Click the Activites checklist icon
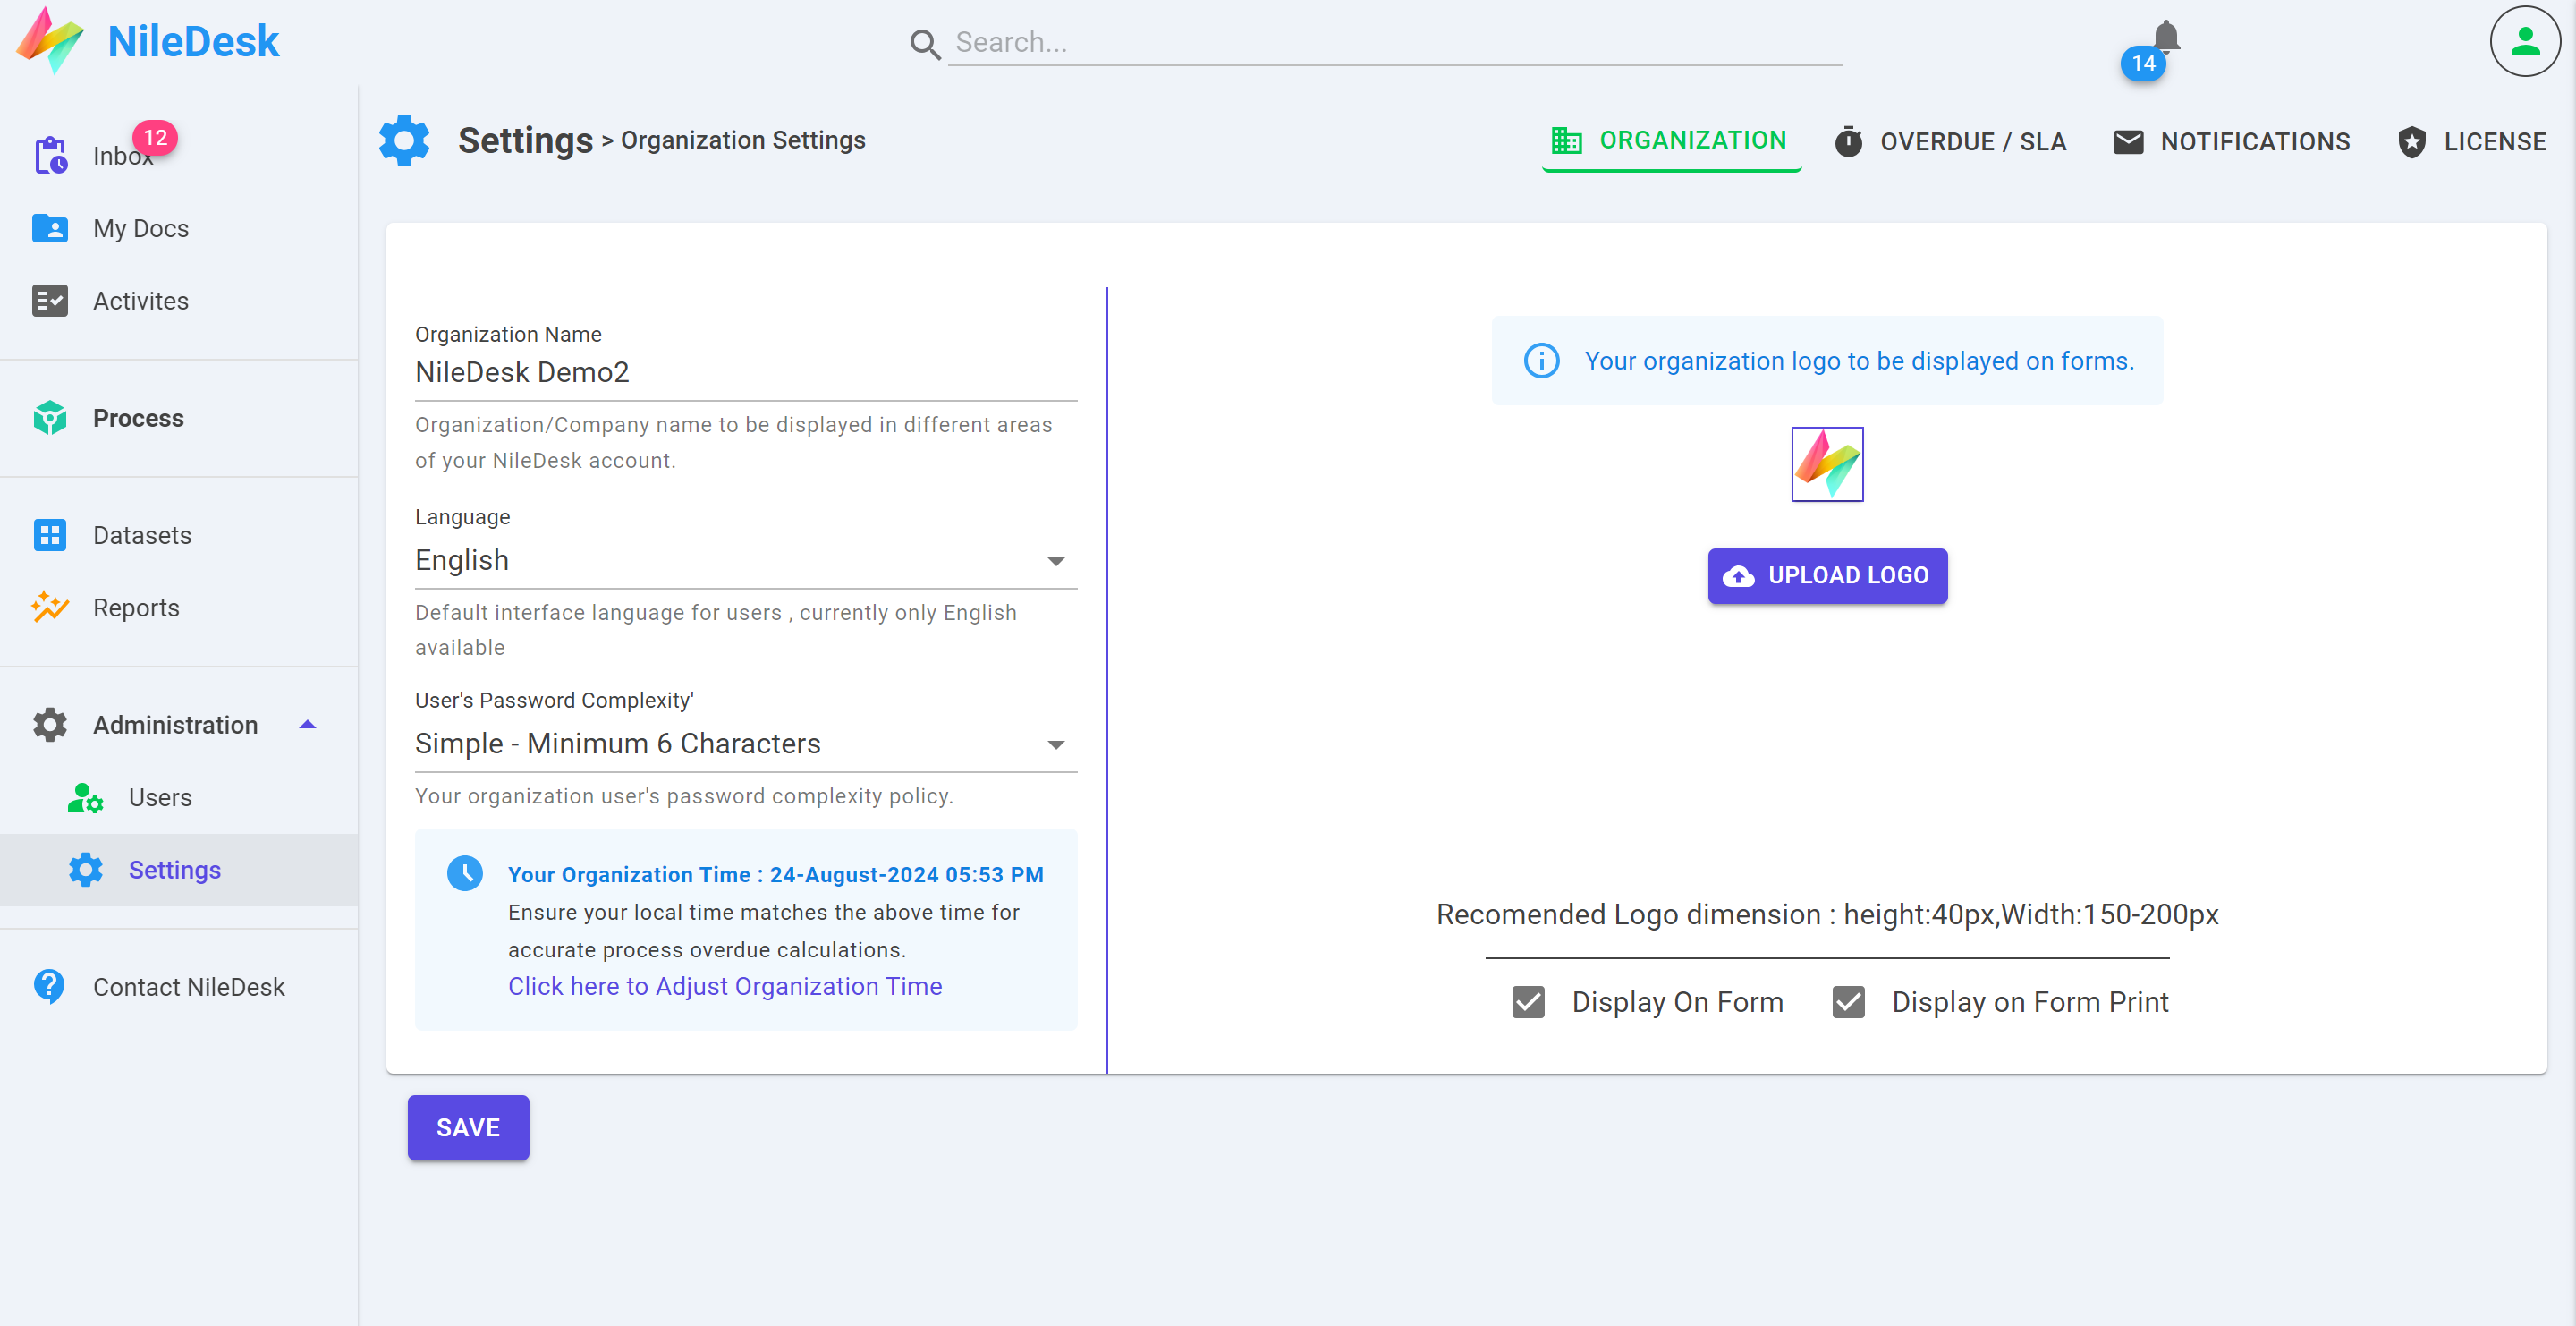 [50, 300]
